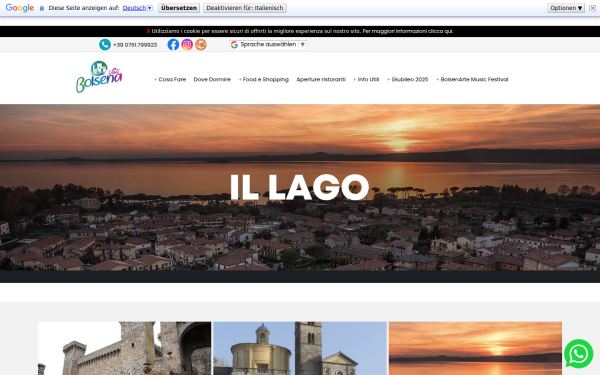Open the Sprache auswählen language selector
The image size is (600, 375).
pyautogui.click(x=268, y=45)
